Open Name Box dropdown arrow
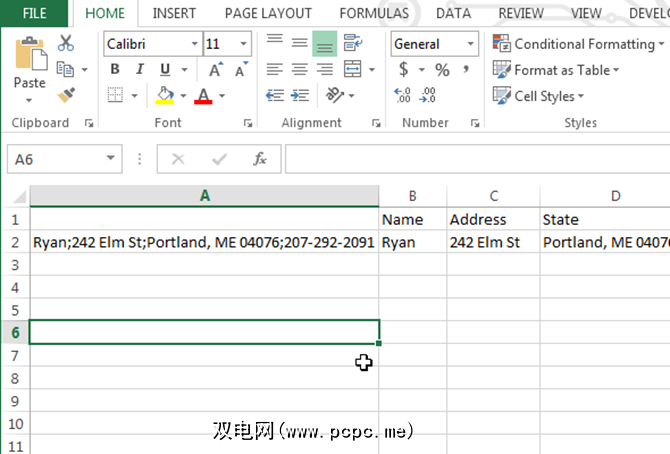The height and width of the screenshot is (454, 670). click(111, 158)
